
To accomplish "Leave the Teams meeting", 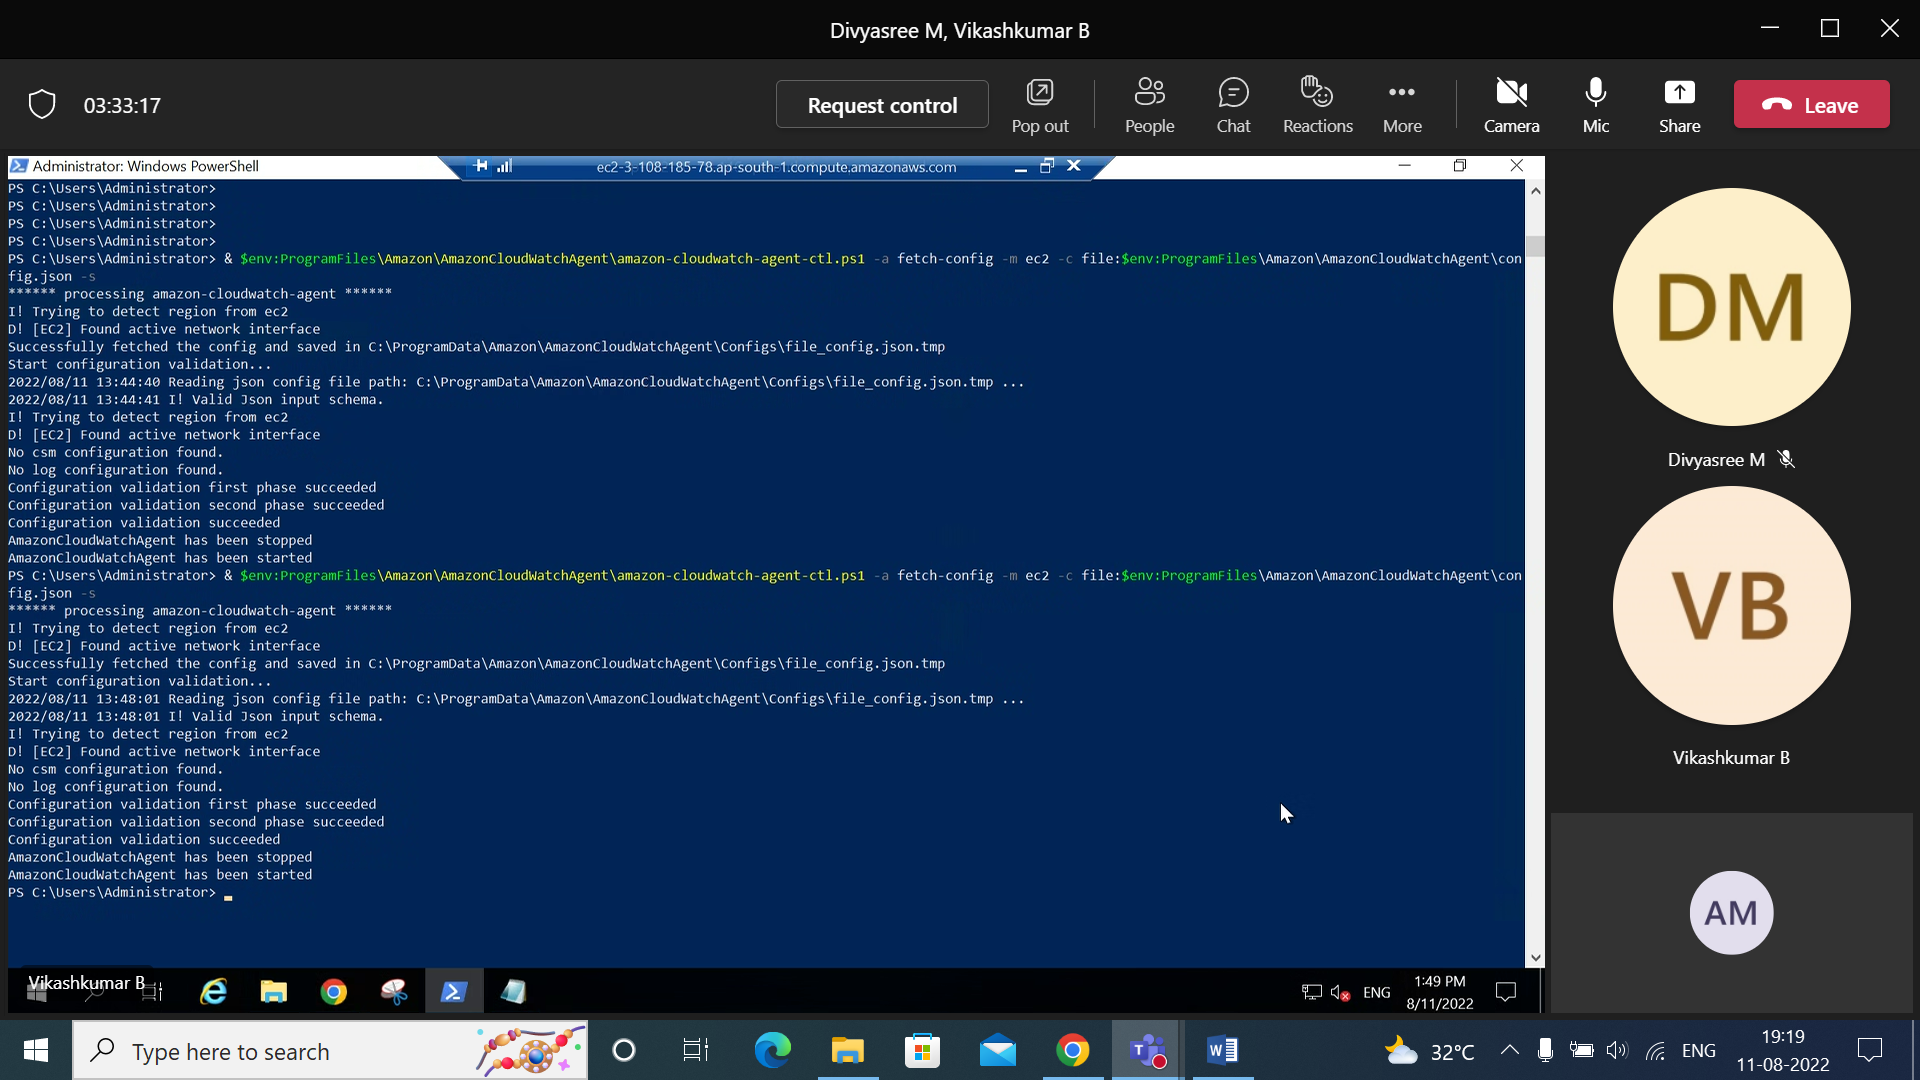I will coord(1811,104).
